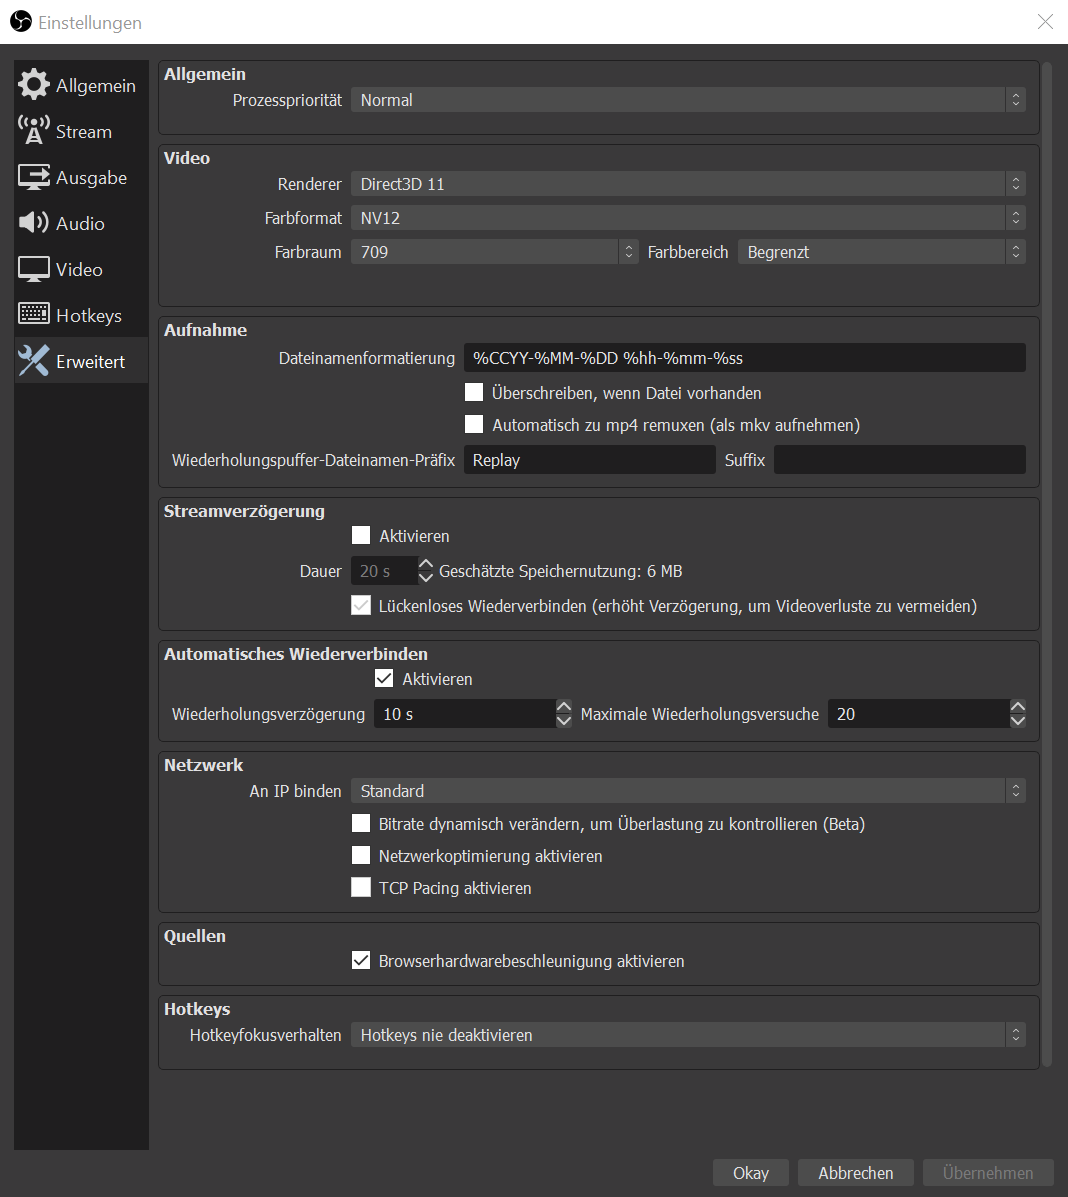
Task: Increase Maximale Wiederholungsversuche with up arrow
Action: (x=1018, y=707)
